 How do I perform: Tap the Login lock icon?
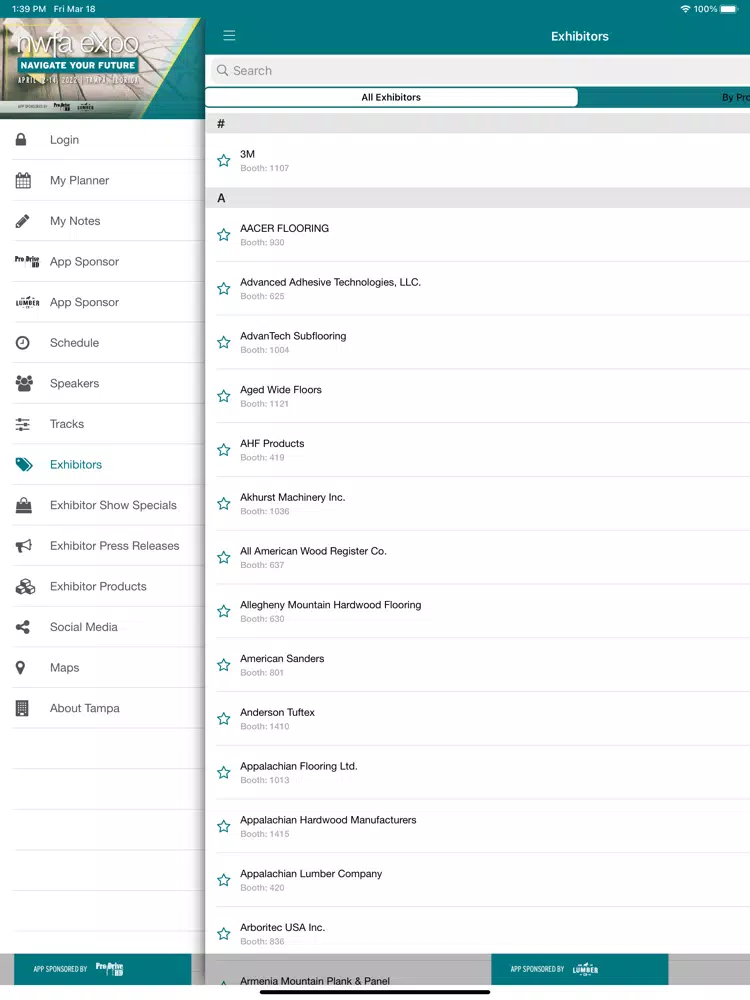click(21, 139)
